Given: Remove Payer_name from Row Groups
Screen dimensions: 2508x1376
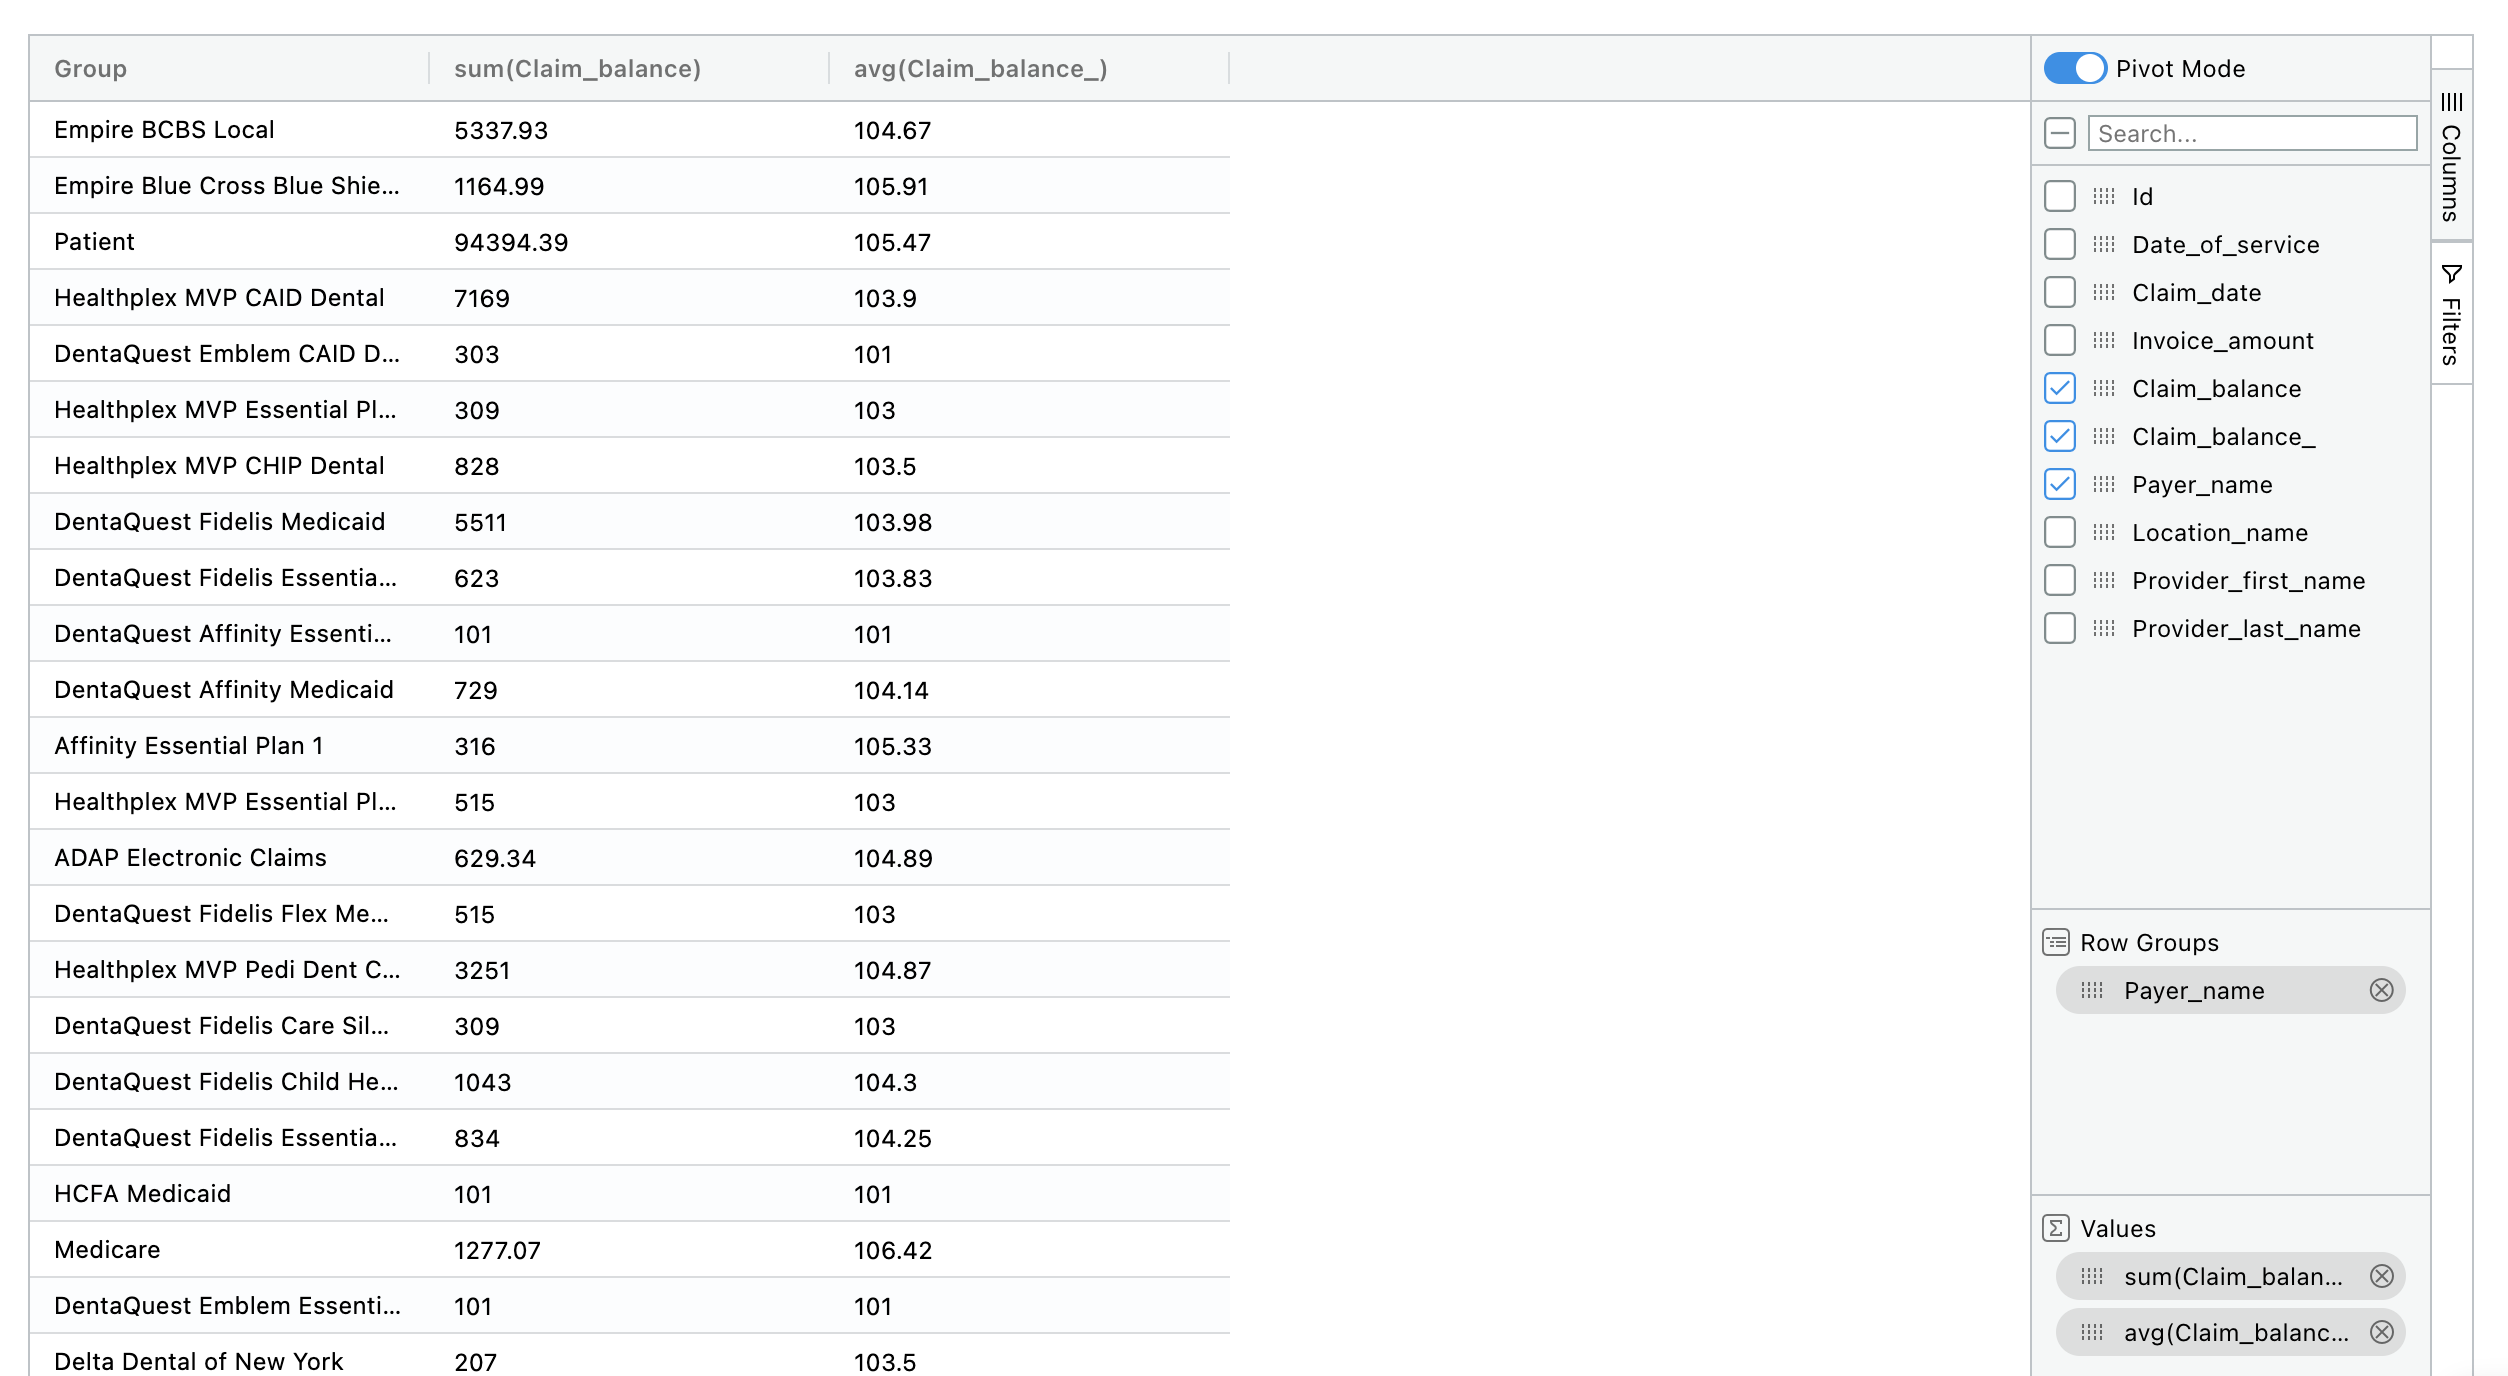Looking at the screenshot, I should pos(2381,990).
